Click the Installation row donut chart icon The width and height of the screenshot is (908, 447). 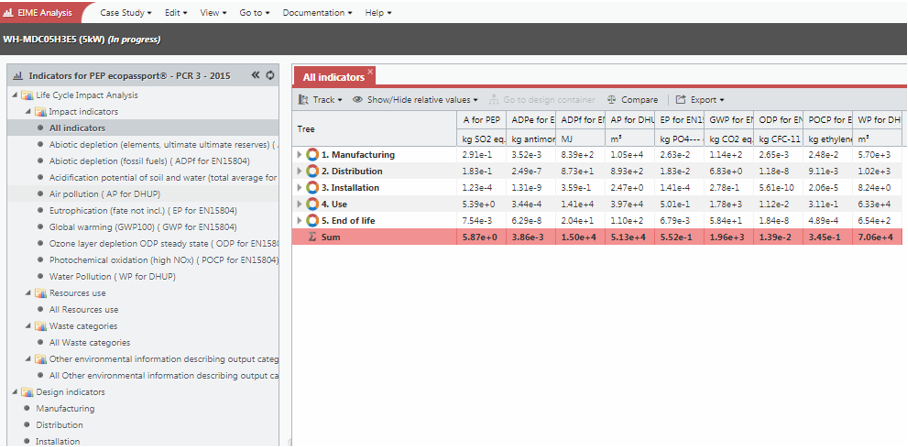[x=313, y=188]
